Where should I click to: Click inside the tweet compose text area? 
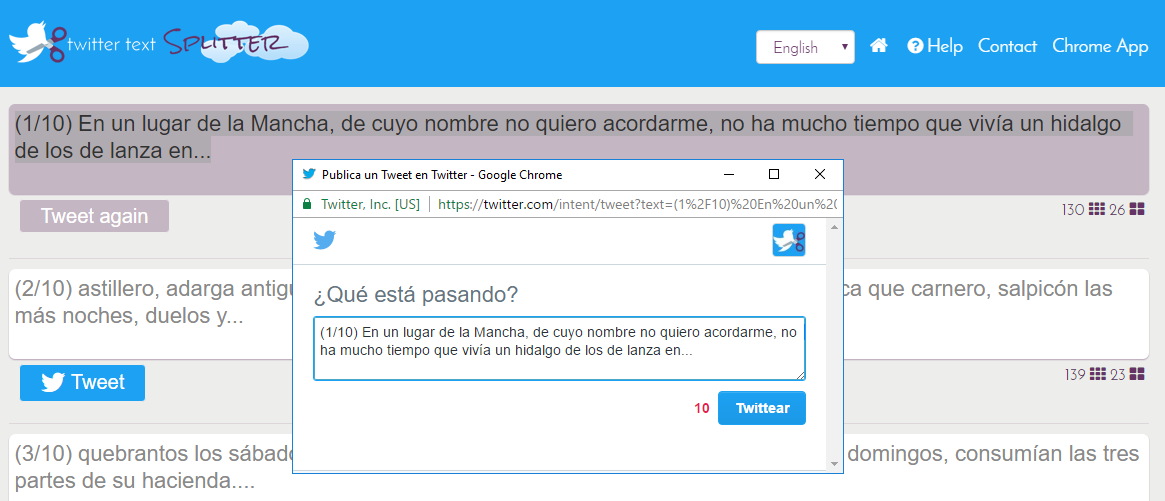[559, 349]
